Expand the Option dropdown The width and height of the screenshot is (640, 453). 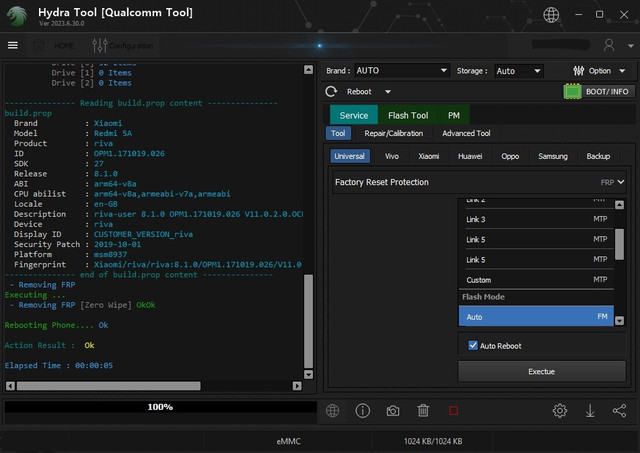pyautogui.click(x=622, y=71)
